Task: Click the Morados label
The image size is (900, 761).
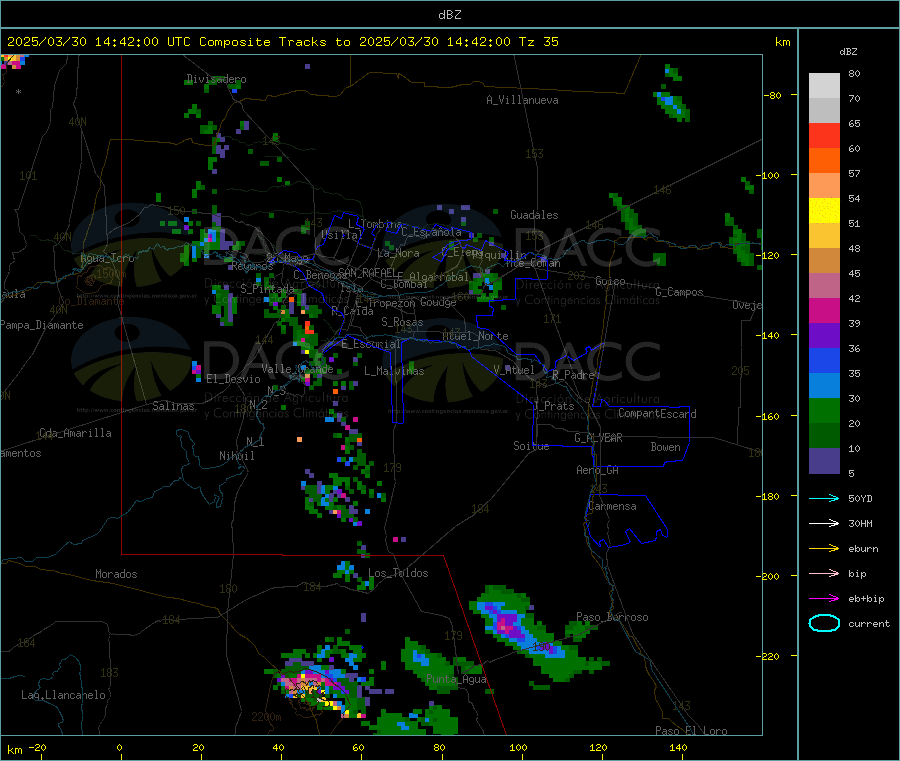Action: [x=116, y=574]
